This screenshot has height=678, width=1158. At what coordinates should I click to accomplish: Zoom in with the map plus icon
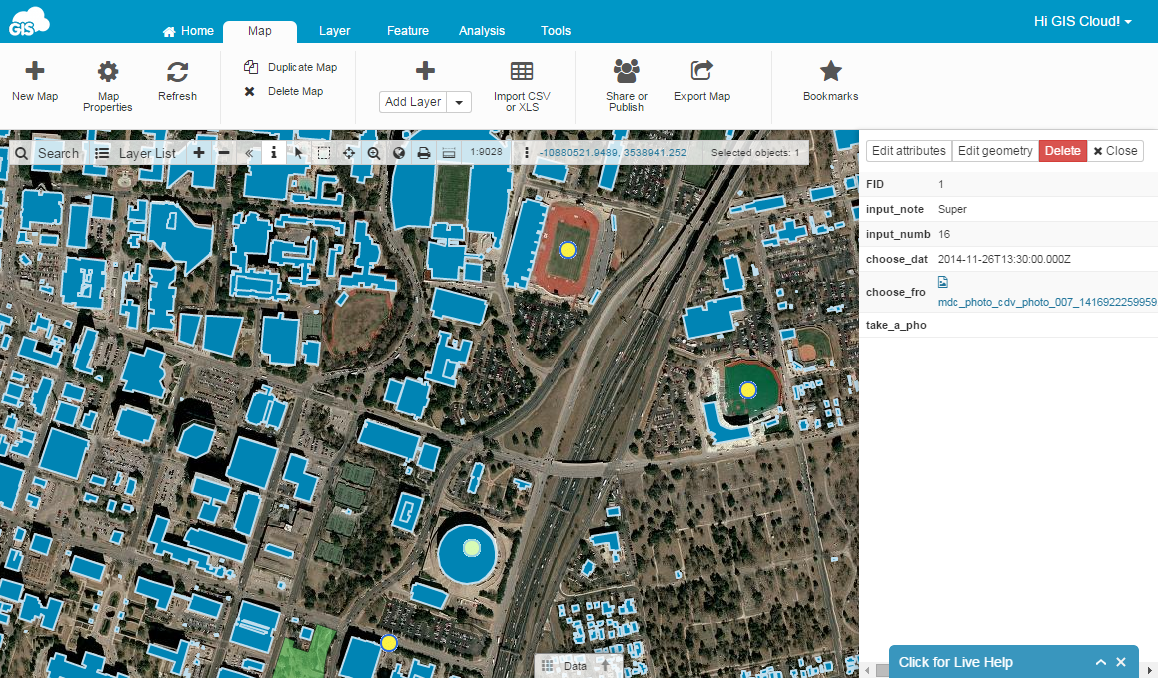199,153
